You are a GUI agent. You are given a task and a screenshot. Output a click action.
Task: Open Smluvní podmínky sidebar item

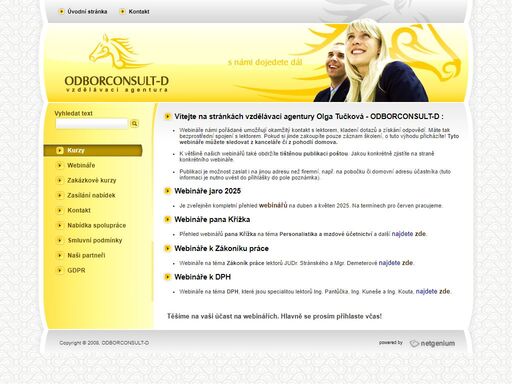click(95, 240)
